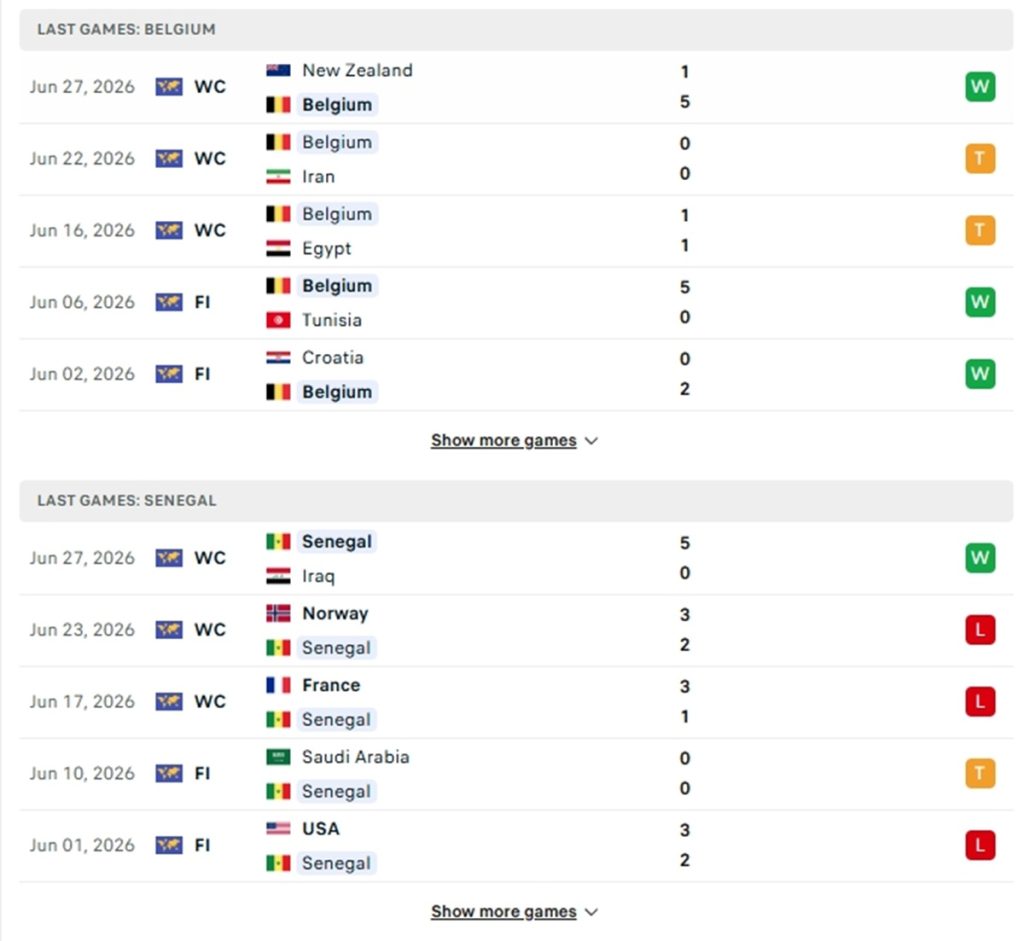
Task: Click WC competition icon on Jun 23 match
Action: coord(169,630)
